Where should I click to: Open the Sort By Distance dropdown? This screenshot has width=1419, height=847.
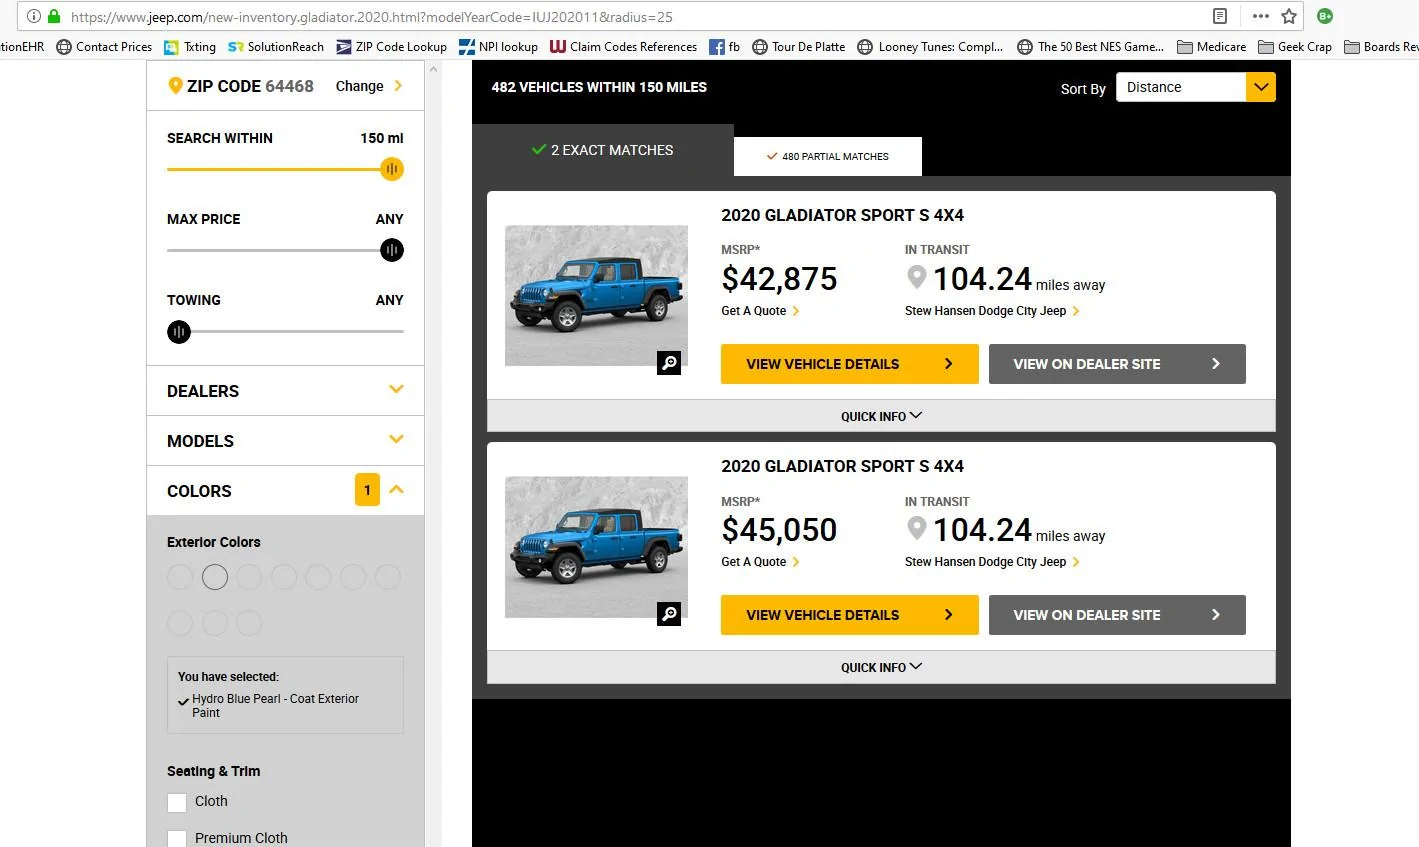pyautogui.click(x=1195, y=87)
